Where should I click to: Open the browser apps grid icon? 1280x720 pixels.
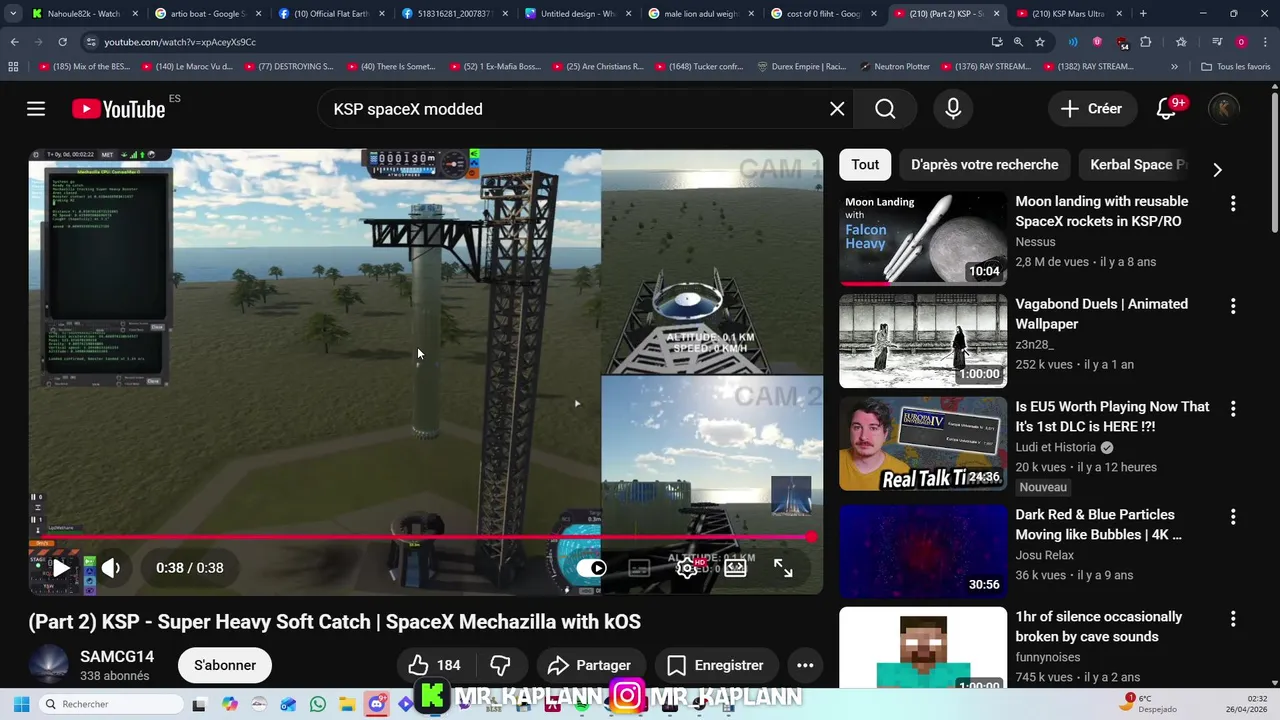[x=13, y=67]
